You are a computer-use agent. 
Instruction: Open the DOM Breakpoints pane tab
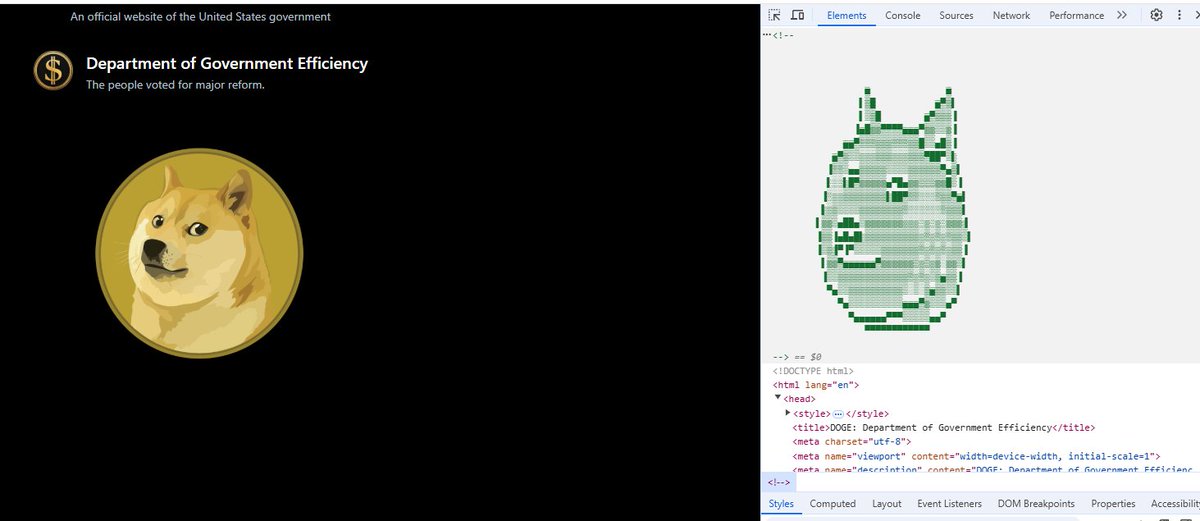click(1036, 504)
